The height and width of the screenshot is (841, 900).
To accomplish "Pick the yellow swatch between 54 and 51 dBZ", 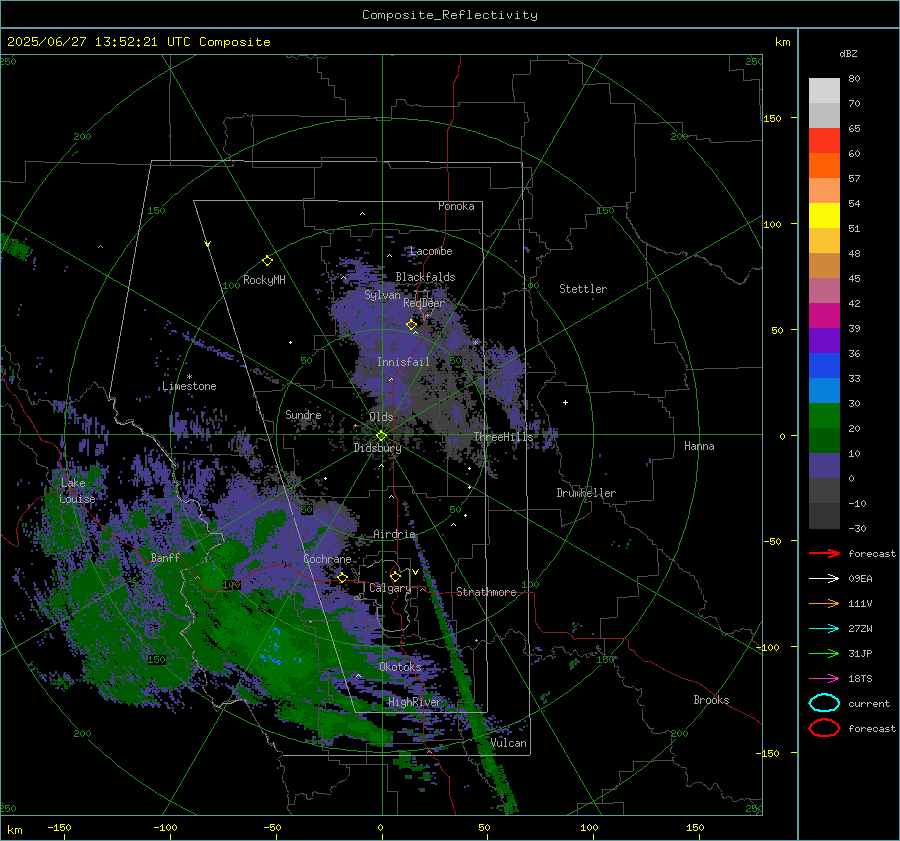I will click(824, 216).
